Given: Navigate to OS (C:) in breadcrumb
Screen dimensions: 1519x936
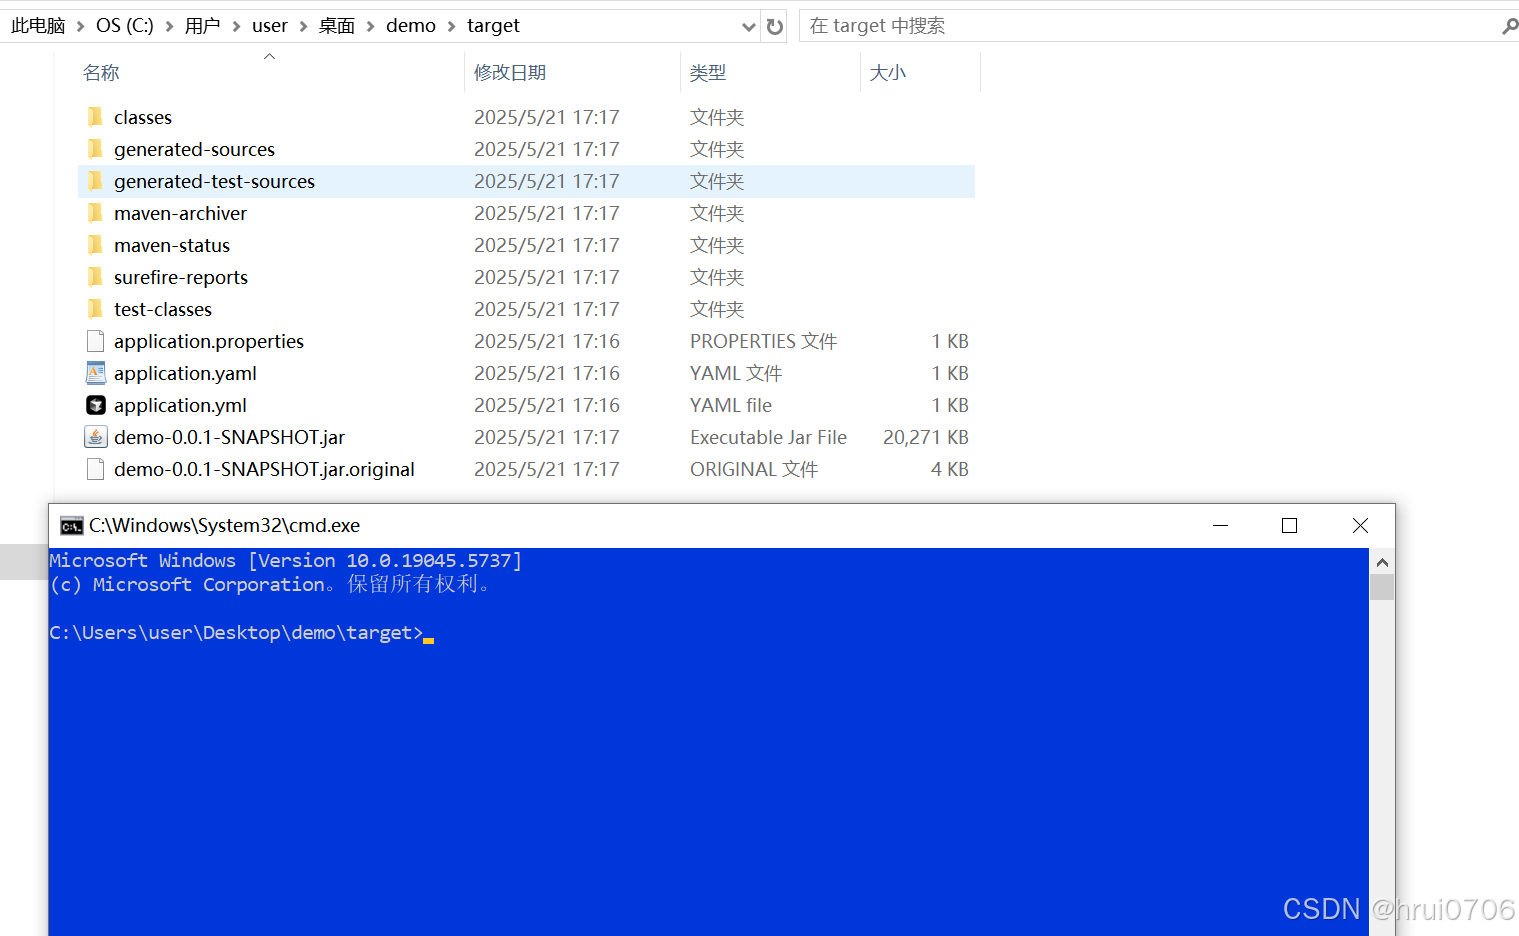Looking at the screenshot, I should click(x=125, y=26).
